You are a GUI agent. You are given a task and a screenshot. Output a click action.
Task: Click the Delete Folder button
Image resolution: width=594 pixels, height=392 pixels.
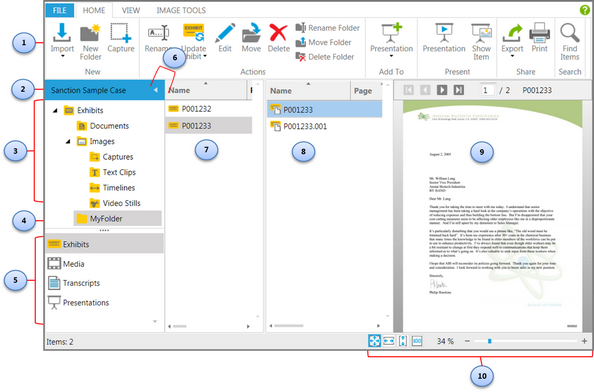coord(325,57)
